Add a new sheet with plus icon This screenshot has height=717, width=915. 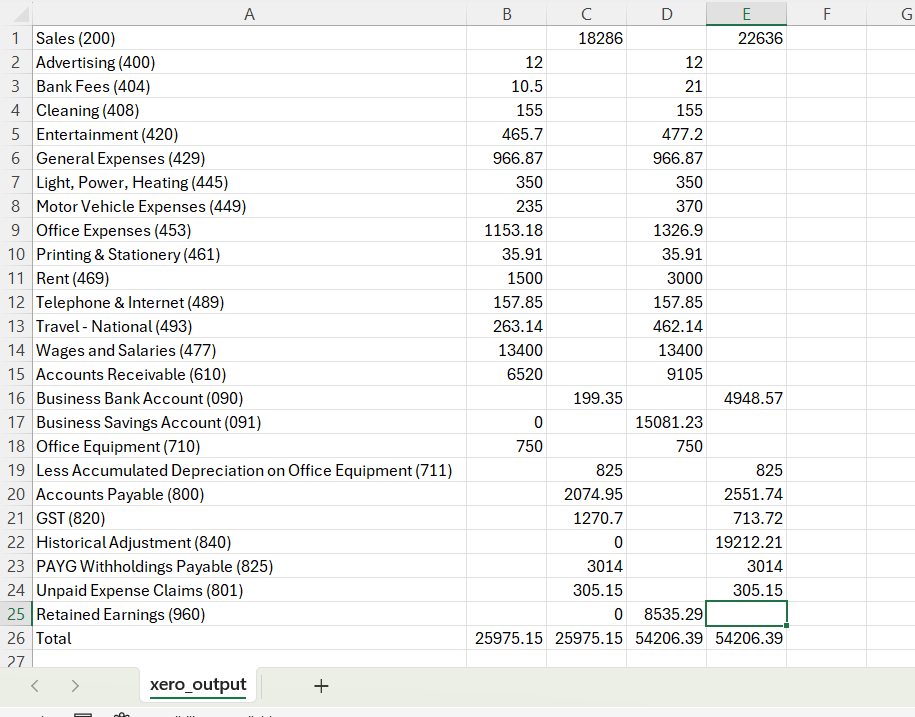(321, 686)
